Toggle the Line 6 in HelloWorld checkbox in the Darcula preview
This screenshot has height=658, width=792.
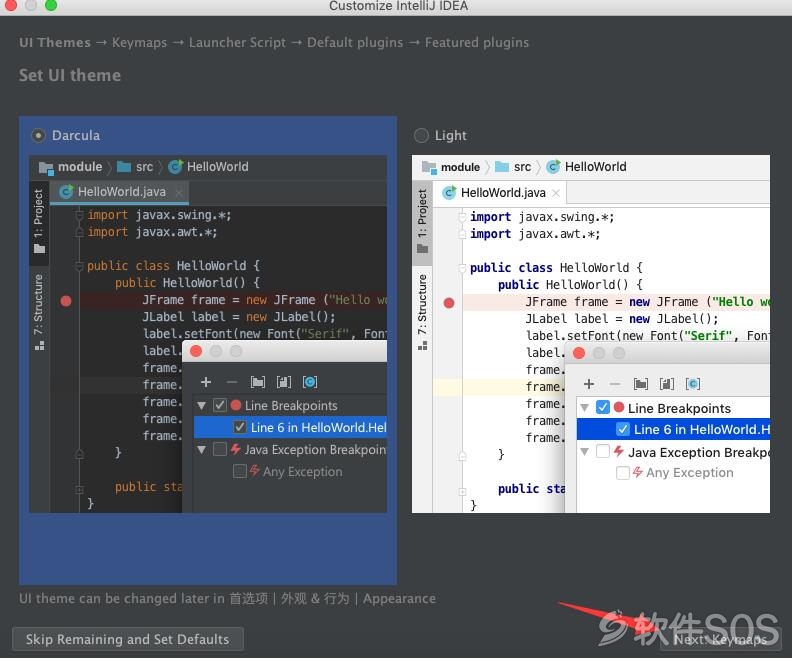[240, 427]
